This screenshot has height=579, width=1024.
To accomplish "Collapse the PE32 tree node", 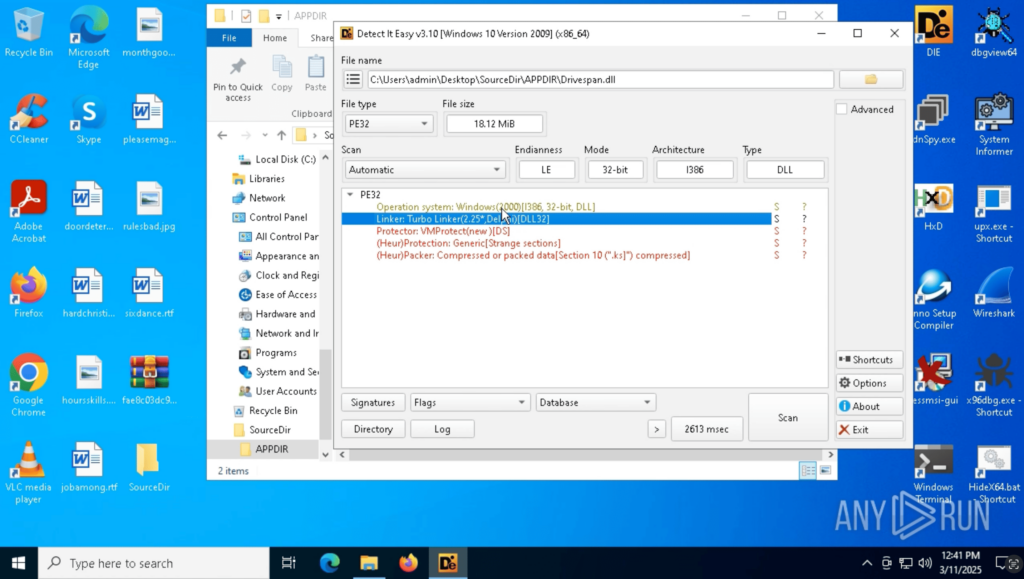I will (349, 195).
